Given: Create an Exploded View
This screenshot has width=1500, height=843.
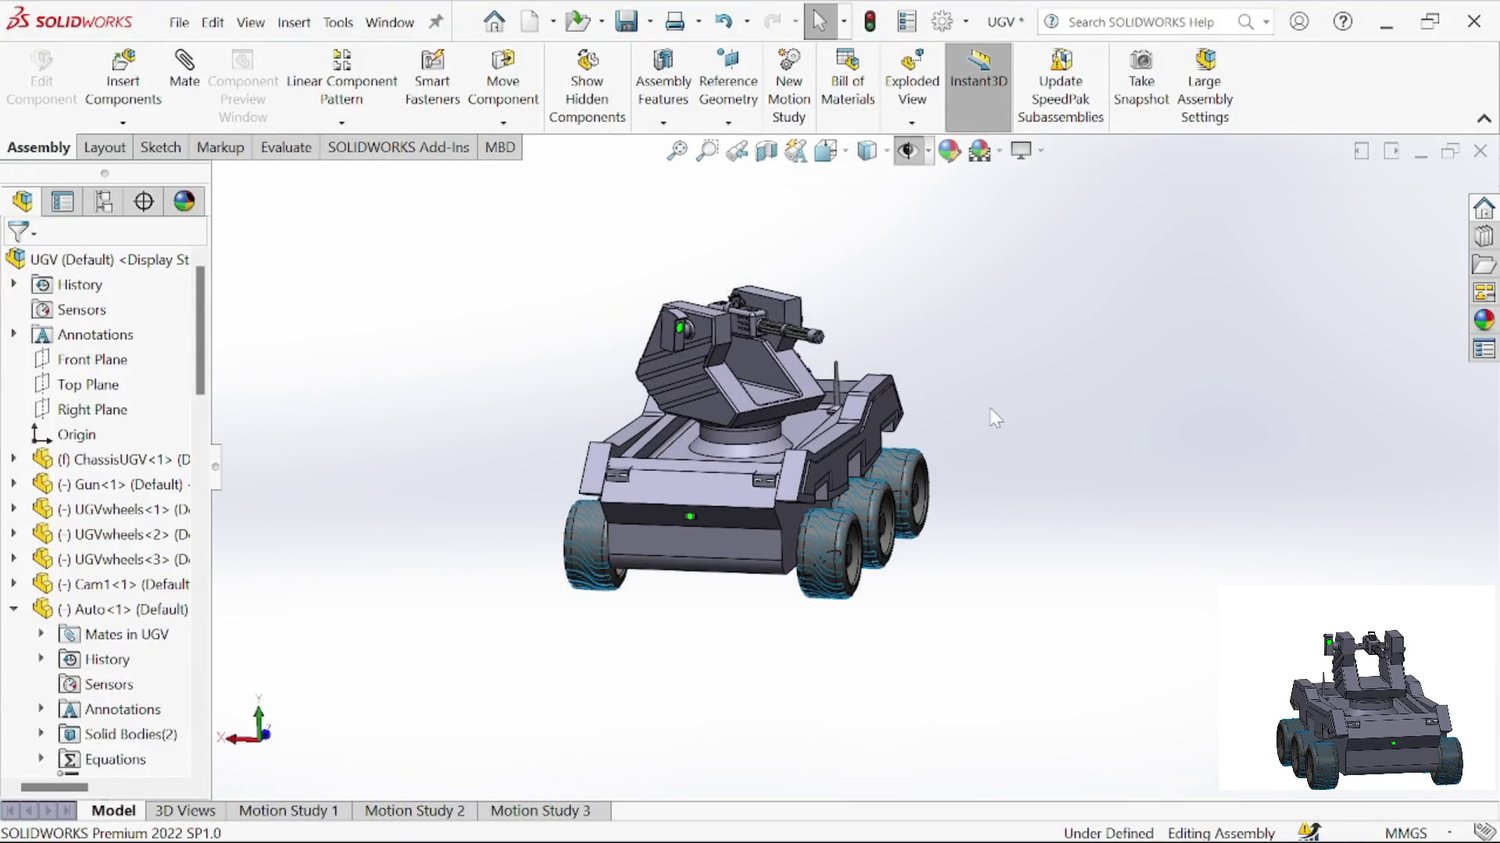Looking at the screenshot, I should [912, 78].
